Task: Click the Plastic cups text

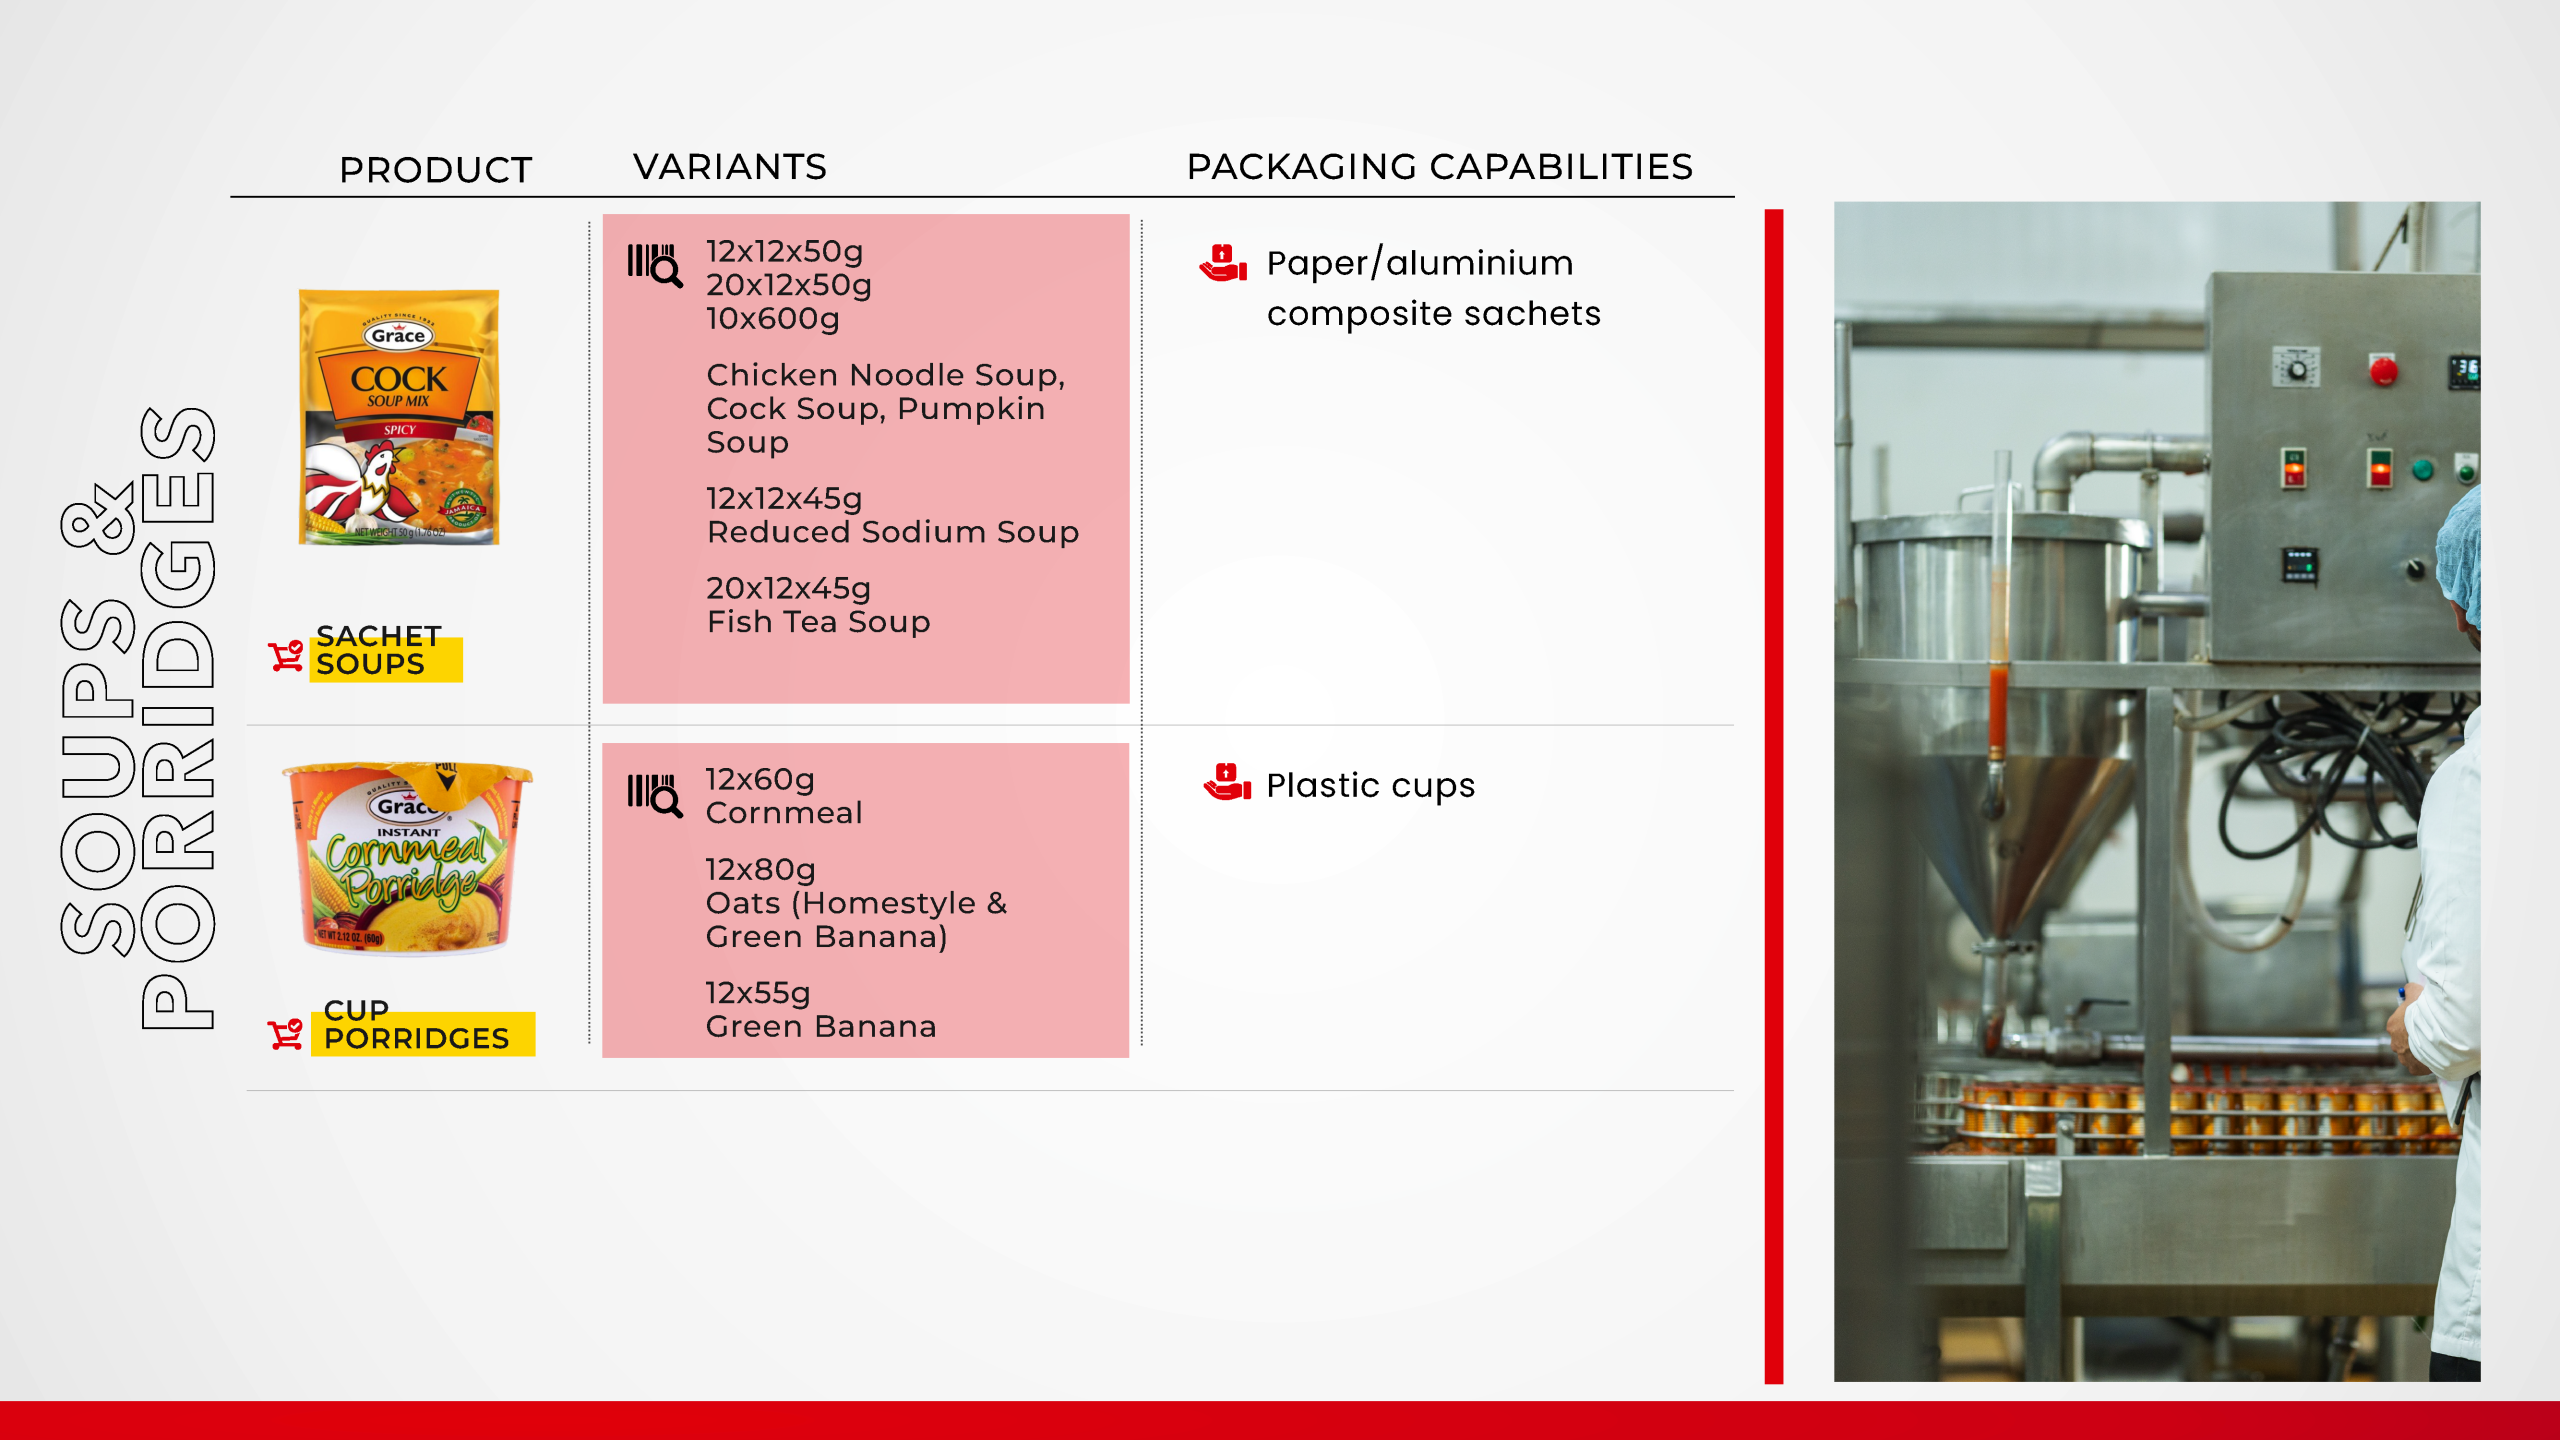Action: (1370, 785)
